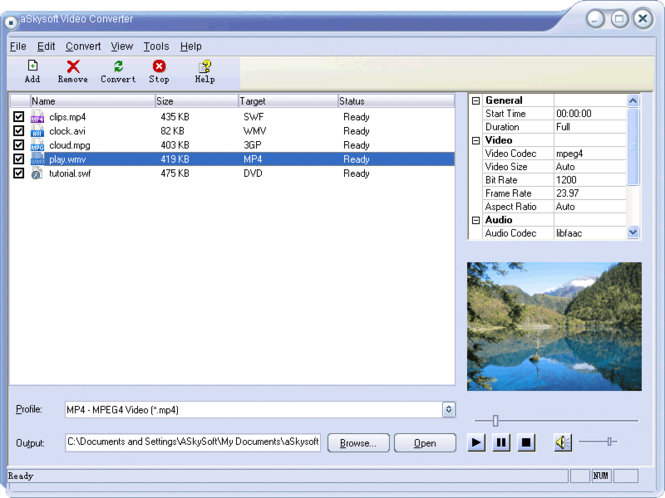Sort list by Target column header
This screenshot has height=498, width=665.
(288, 101)
